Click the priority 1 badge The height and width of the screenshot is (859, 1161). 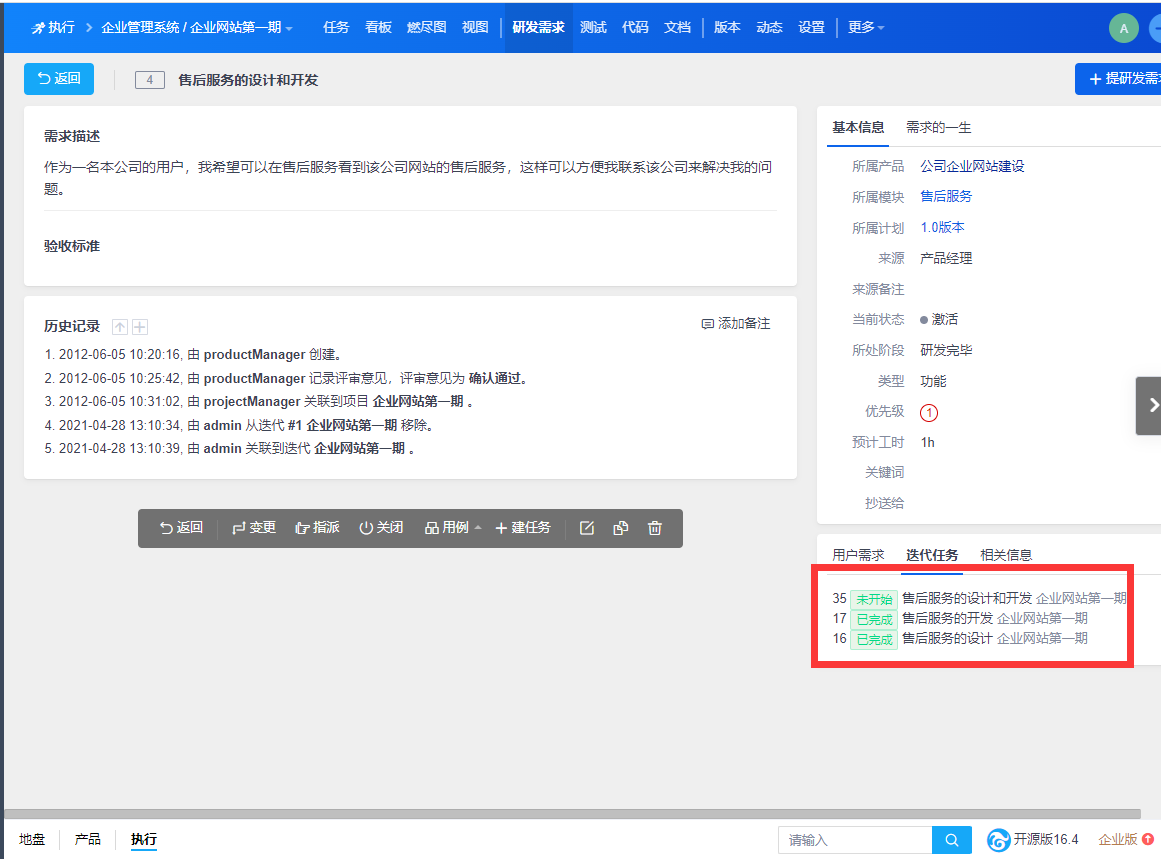pos(929,412)
